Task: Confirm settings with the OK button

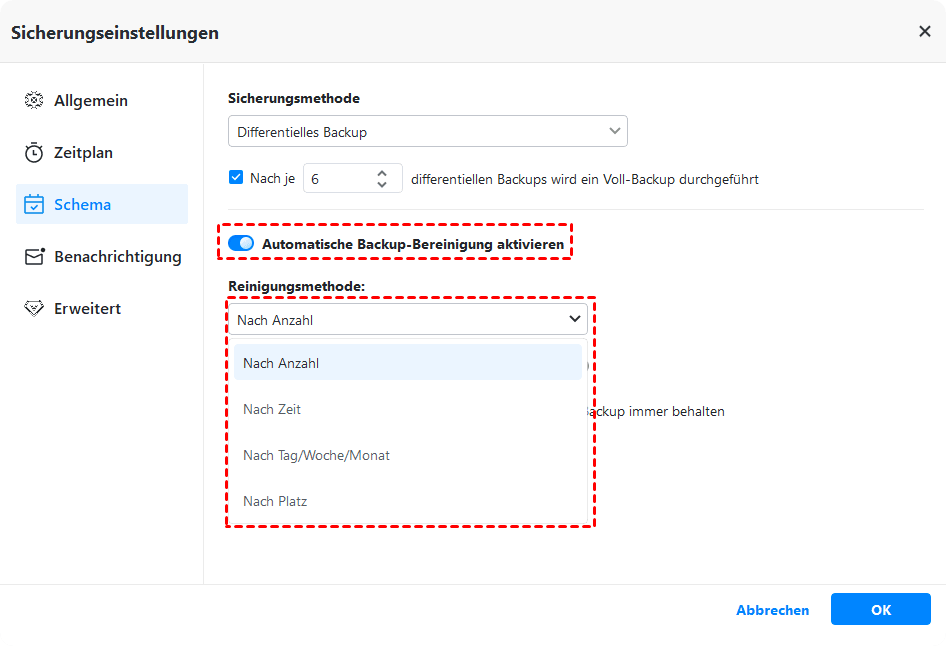Action: tap(880, 610)
